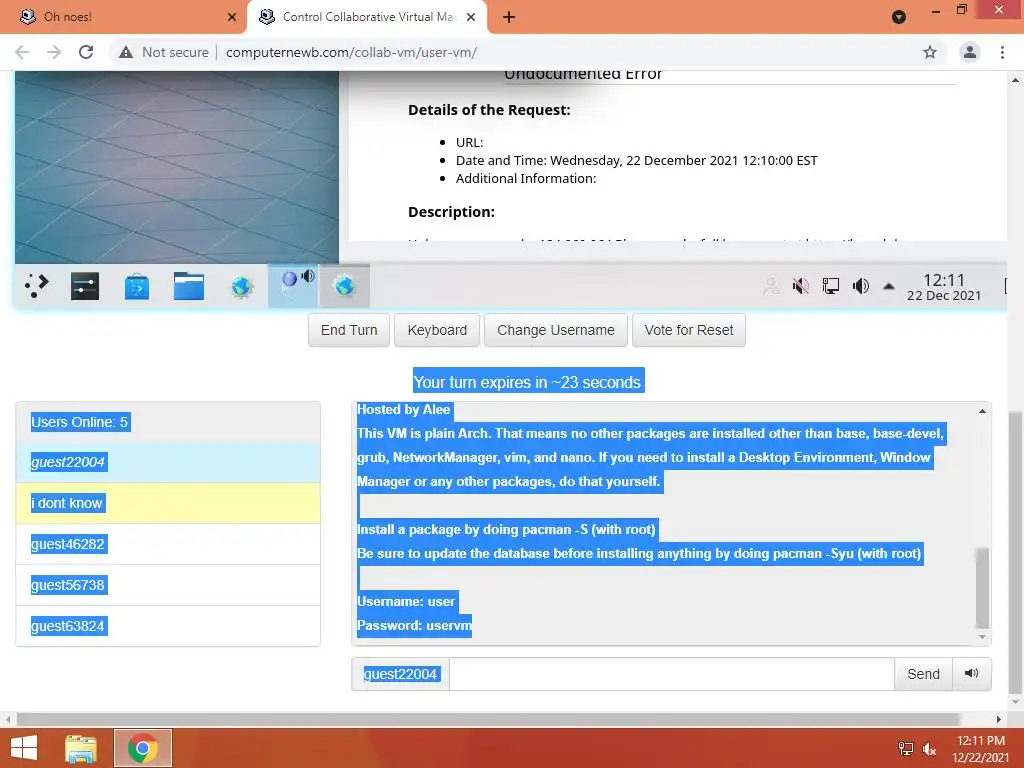1024x768 pixels.
Task: Open a new tab with plus button
Action: point(509,17)
